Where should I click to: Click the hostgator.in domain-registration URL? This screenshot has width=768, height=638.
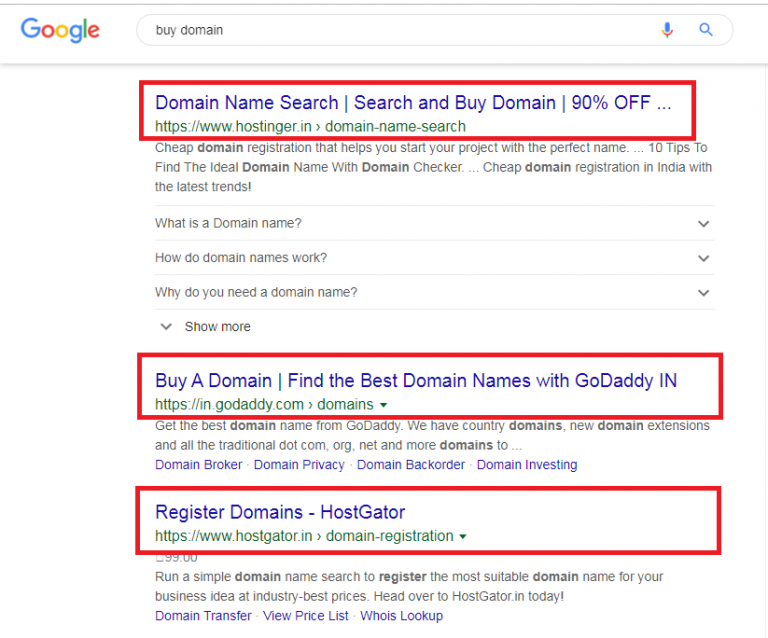[x=304, y=536]
